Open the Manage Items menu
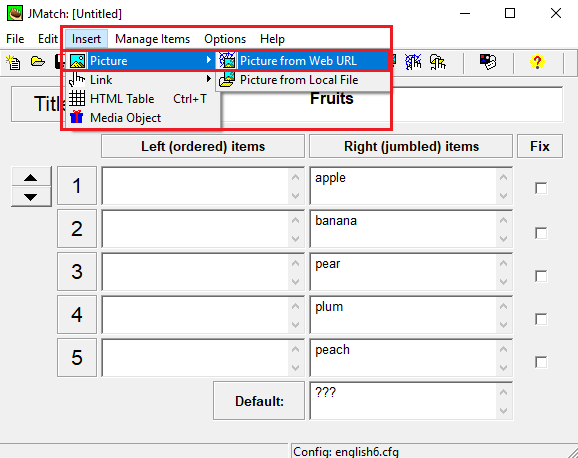578x458 pixels. click(x=152, y=39)
